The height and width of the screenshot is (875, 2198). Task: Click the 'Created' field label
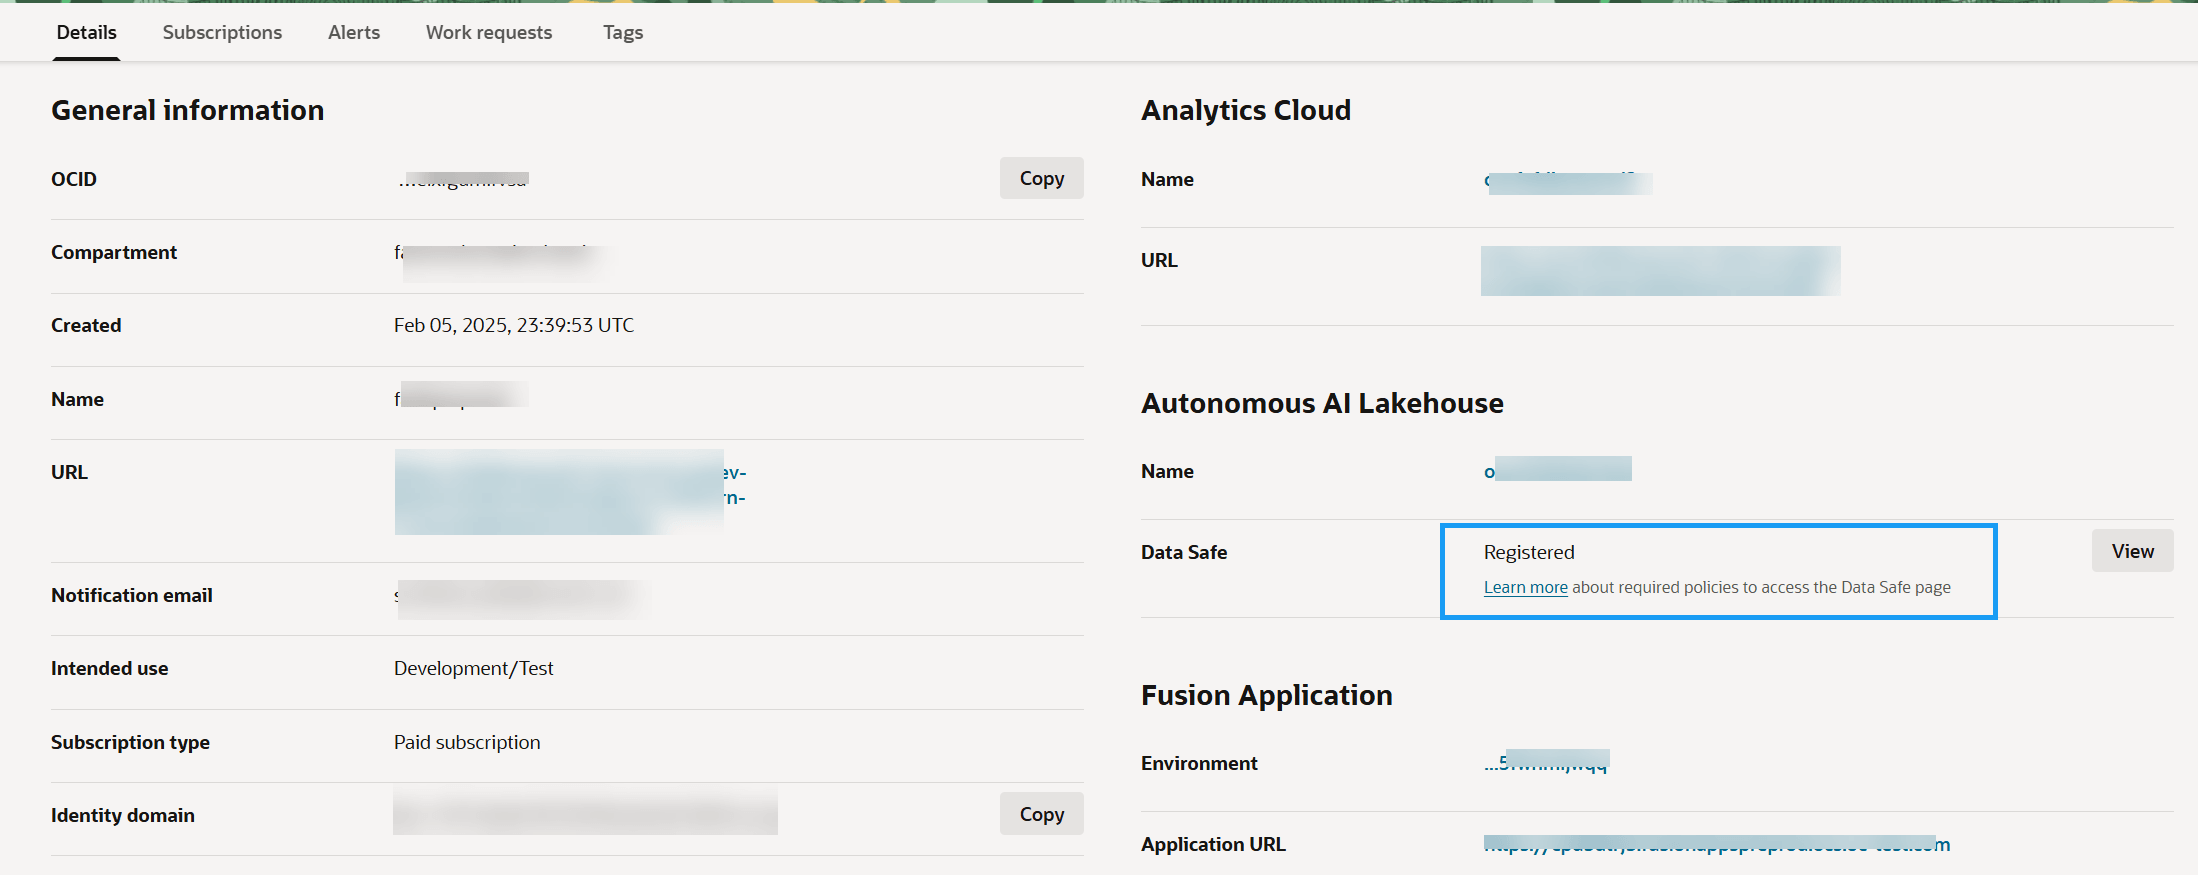pos(86,325)
